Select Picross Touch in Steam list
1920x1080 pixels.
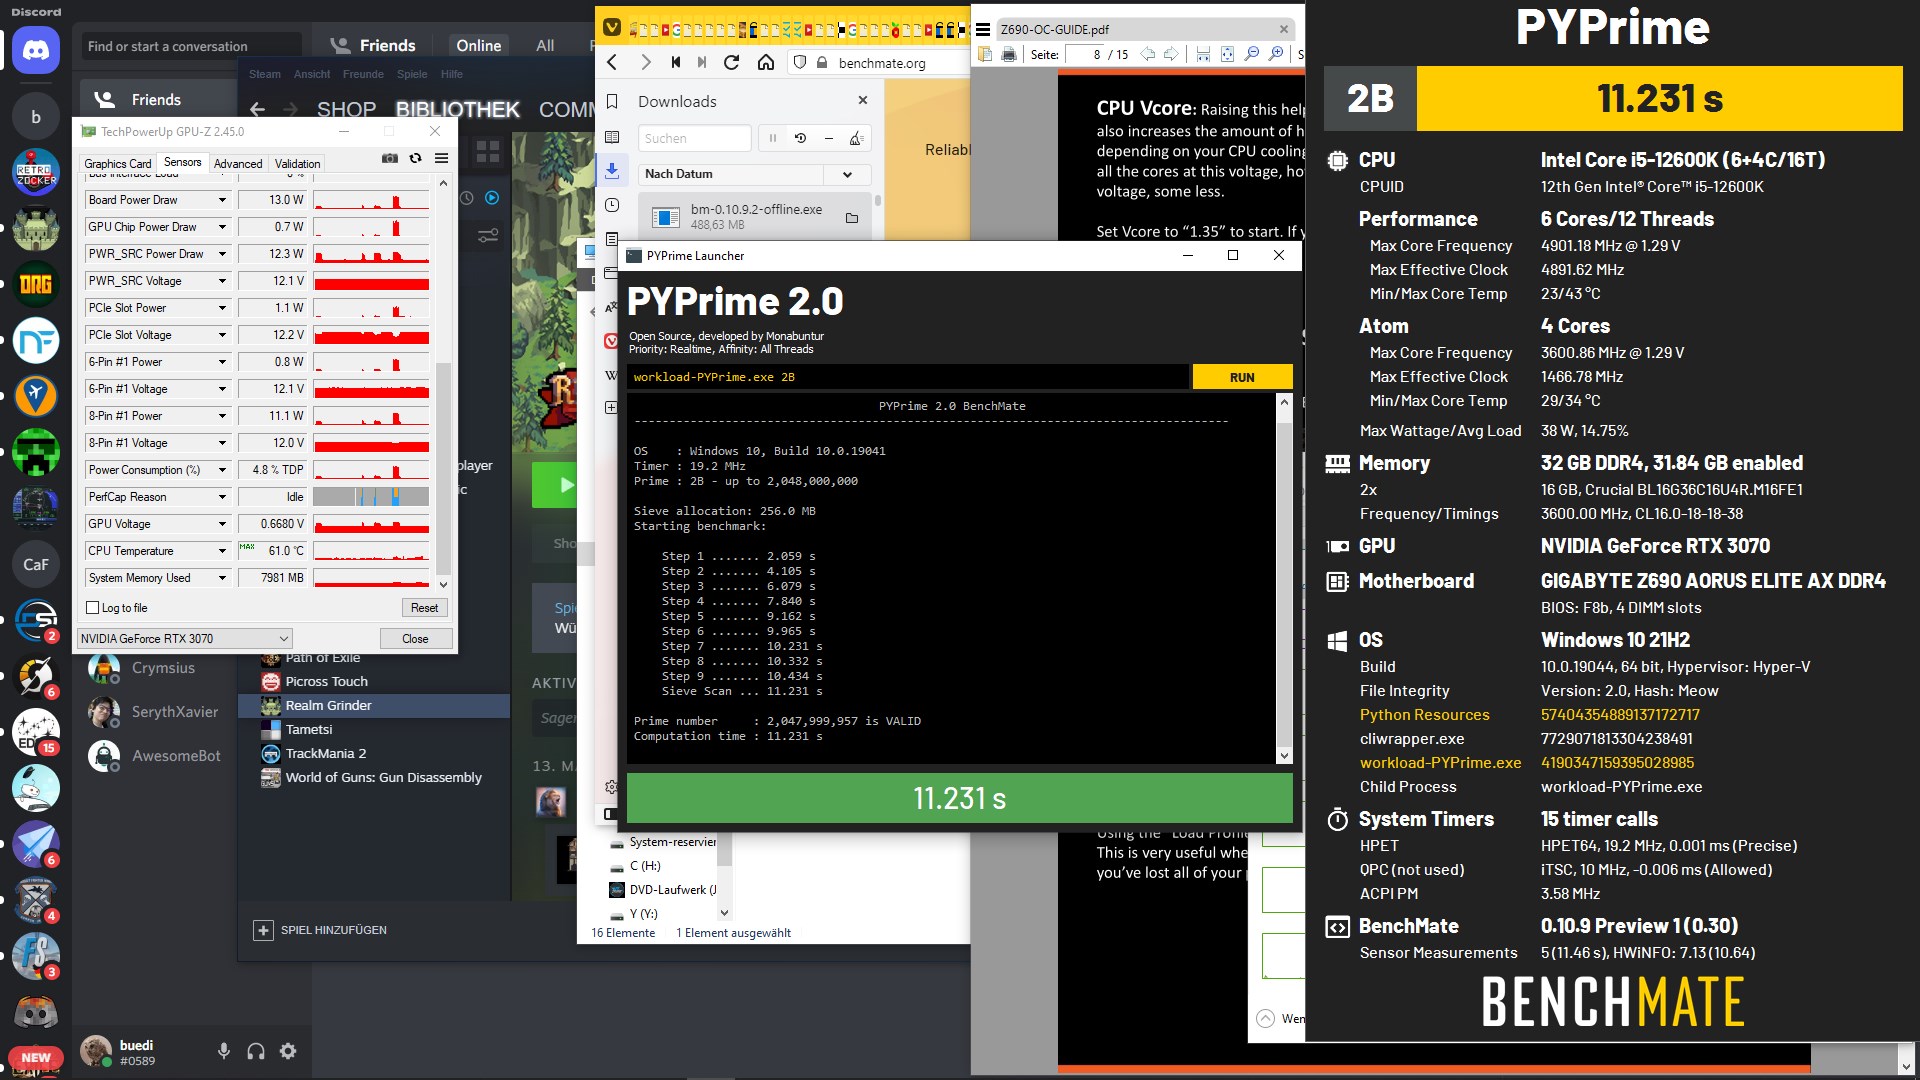click(374, 681)
